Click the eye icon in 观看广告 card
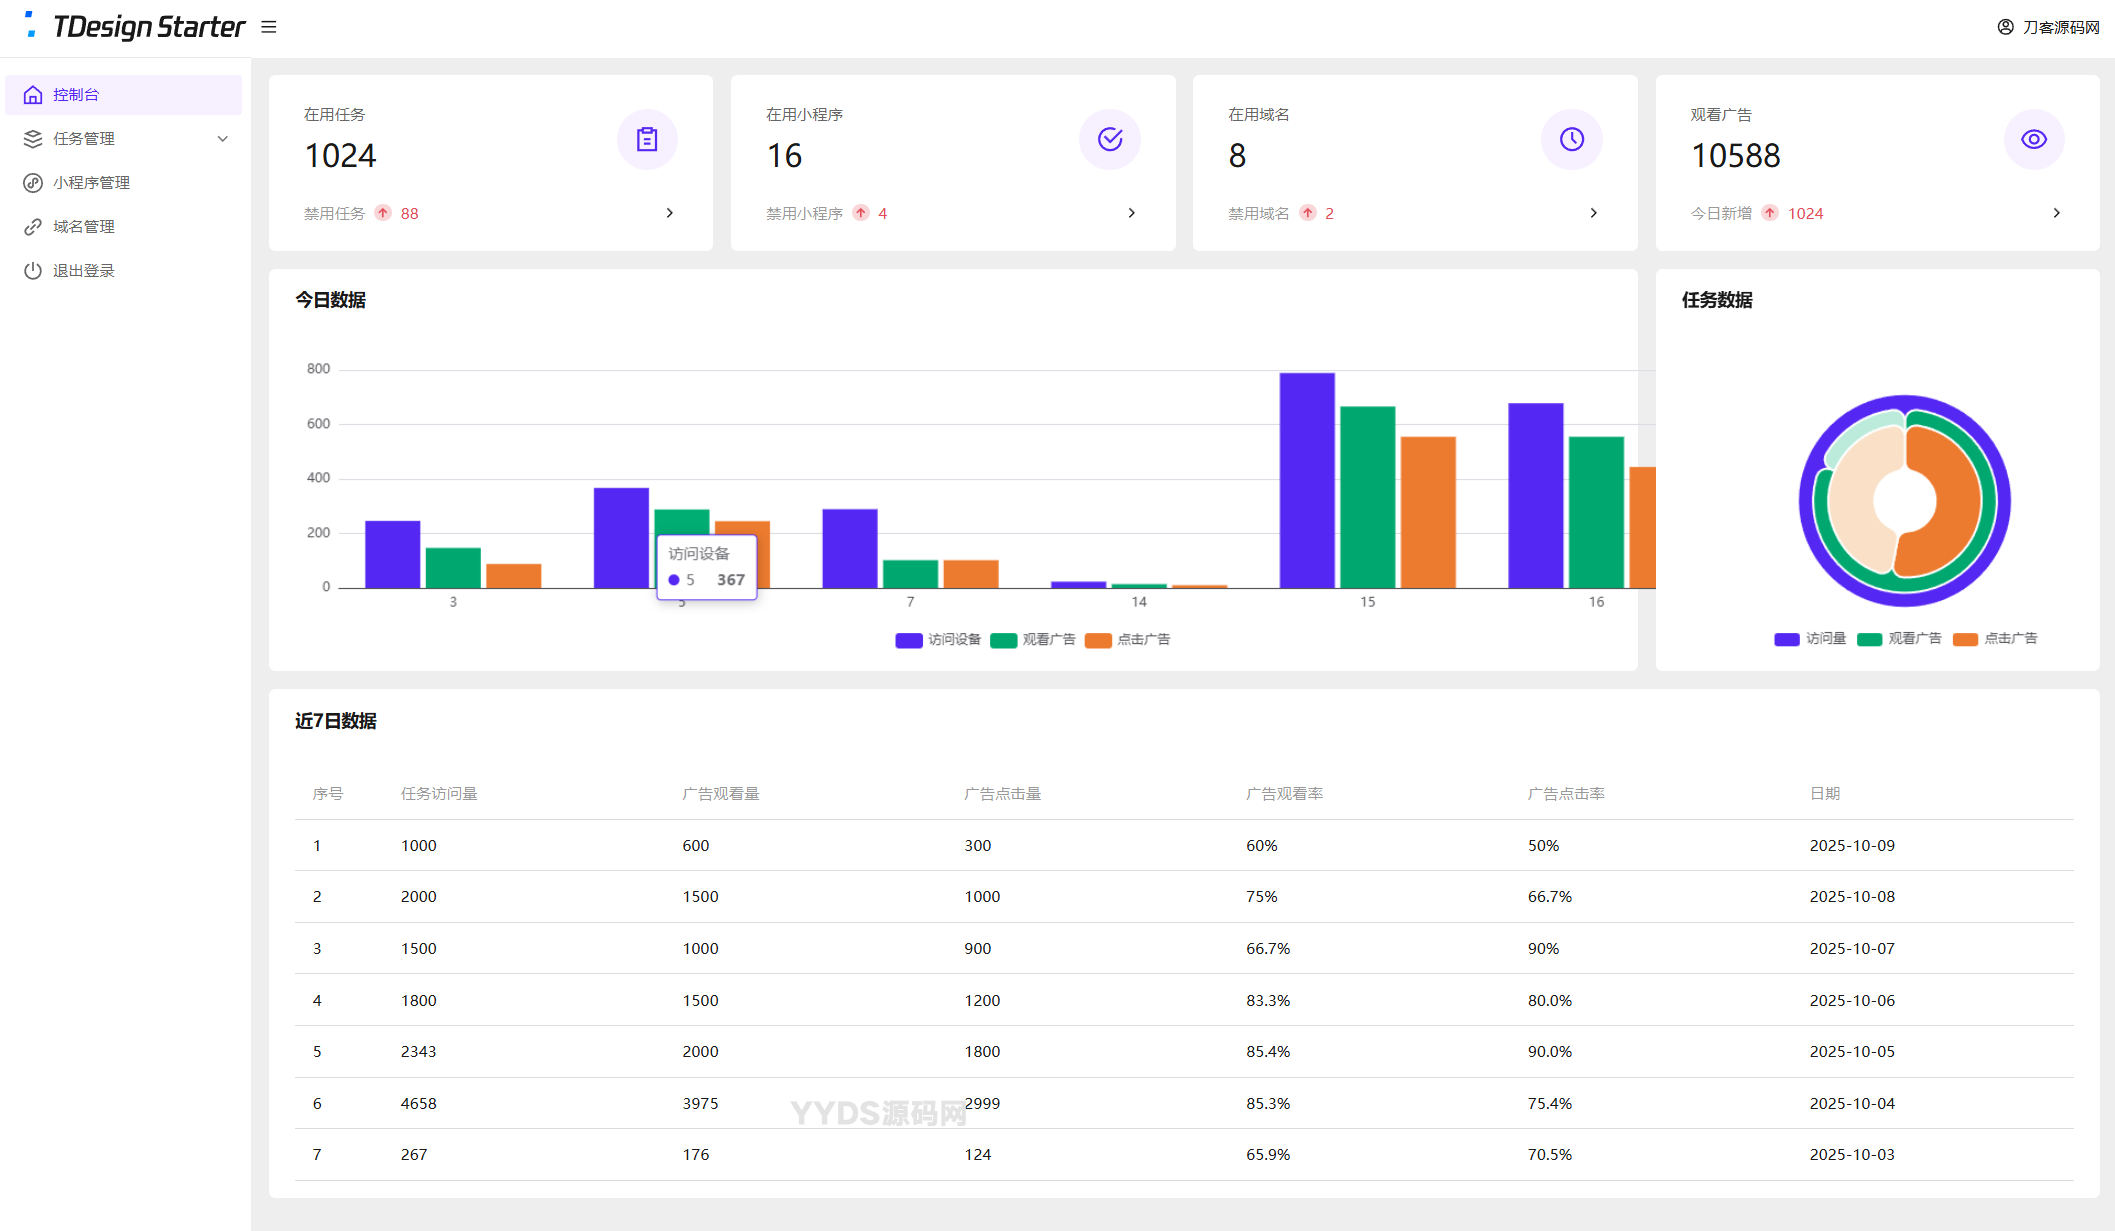 (x=2033, y=139)
